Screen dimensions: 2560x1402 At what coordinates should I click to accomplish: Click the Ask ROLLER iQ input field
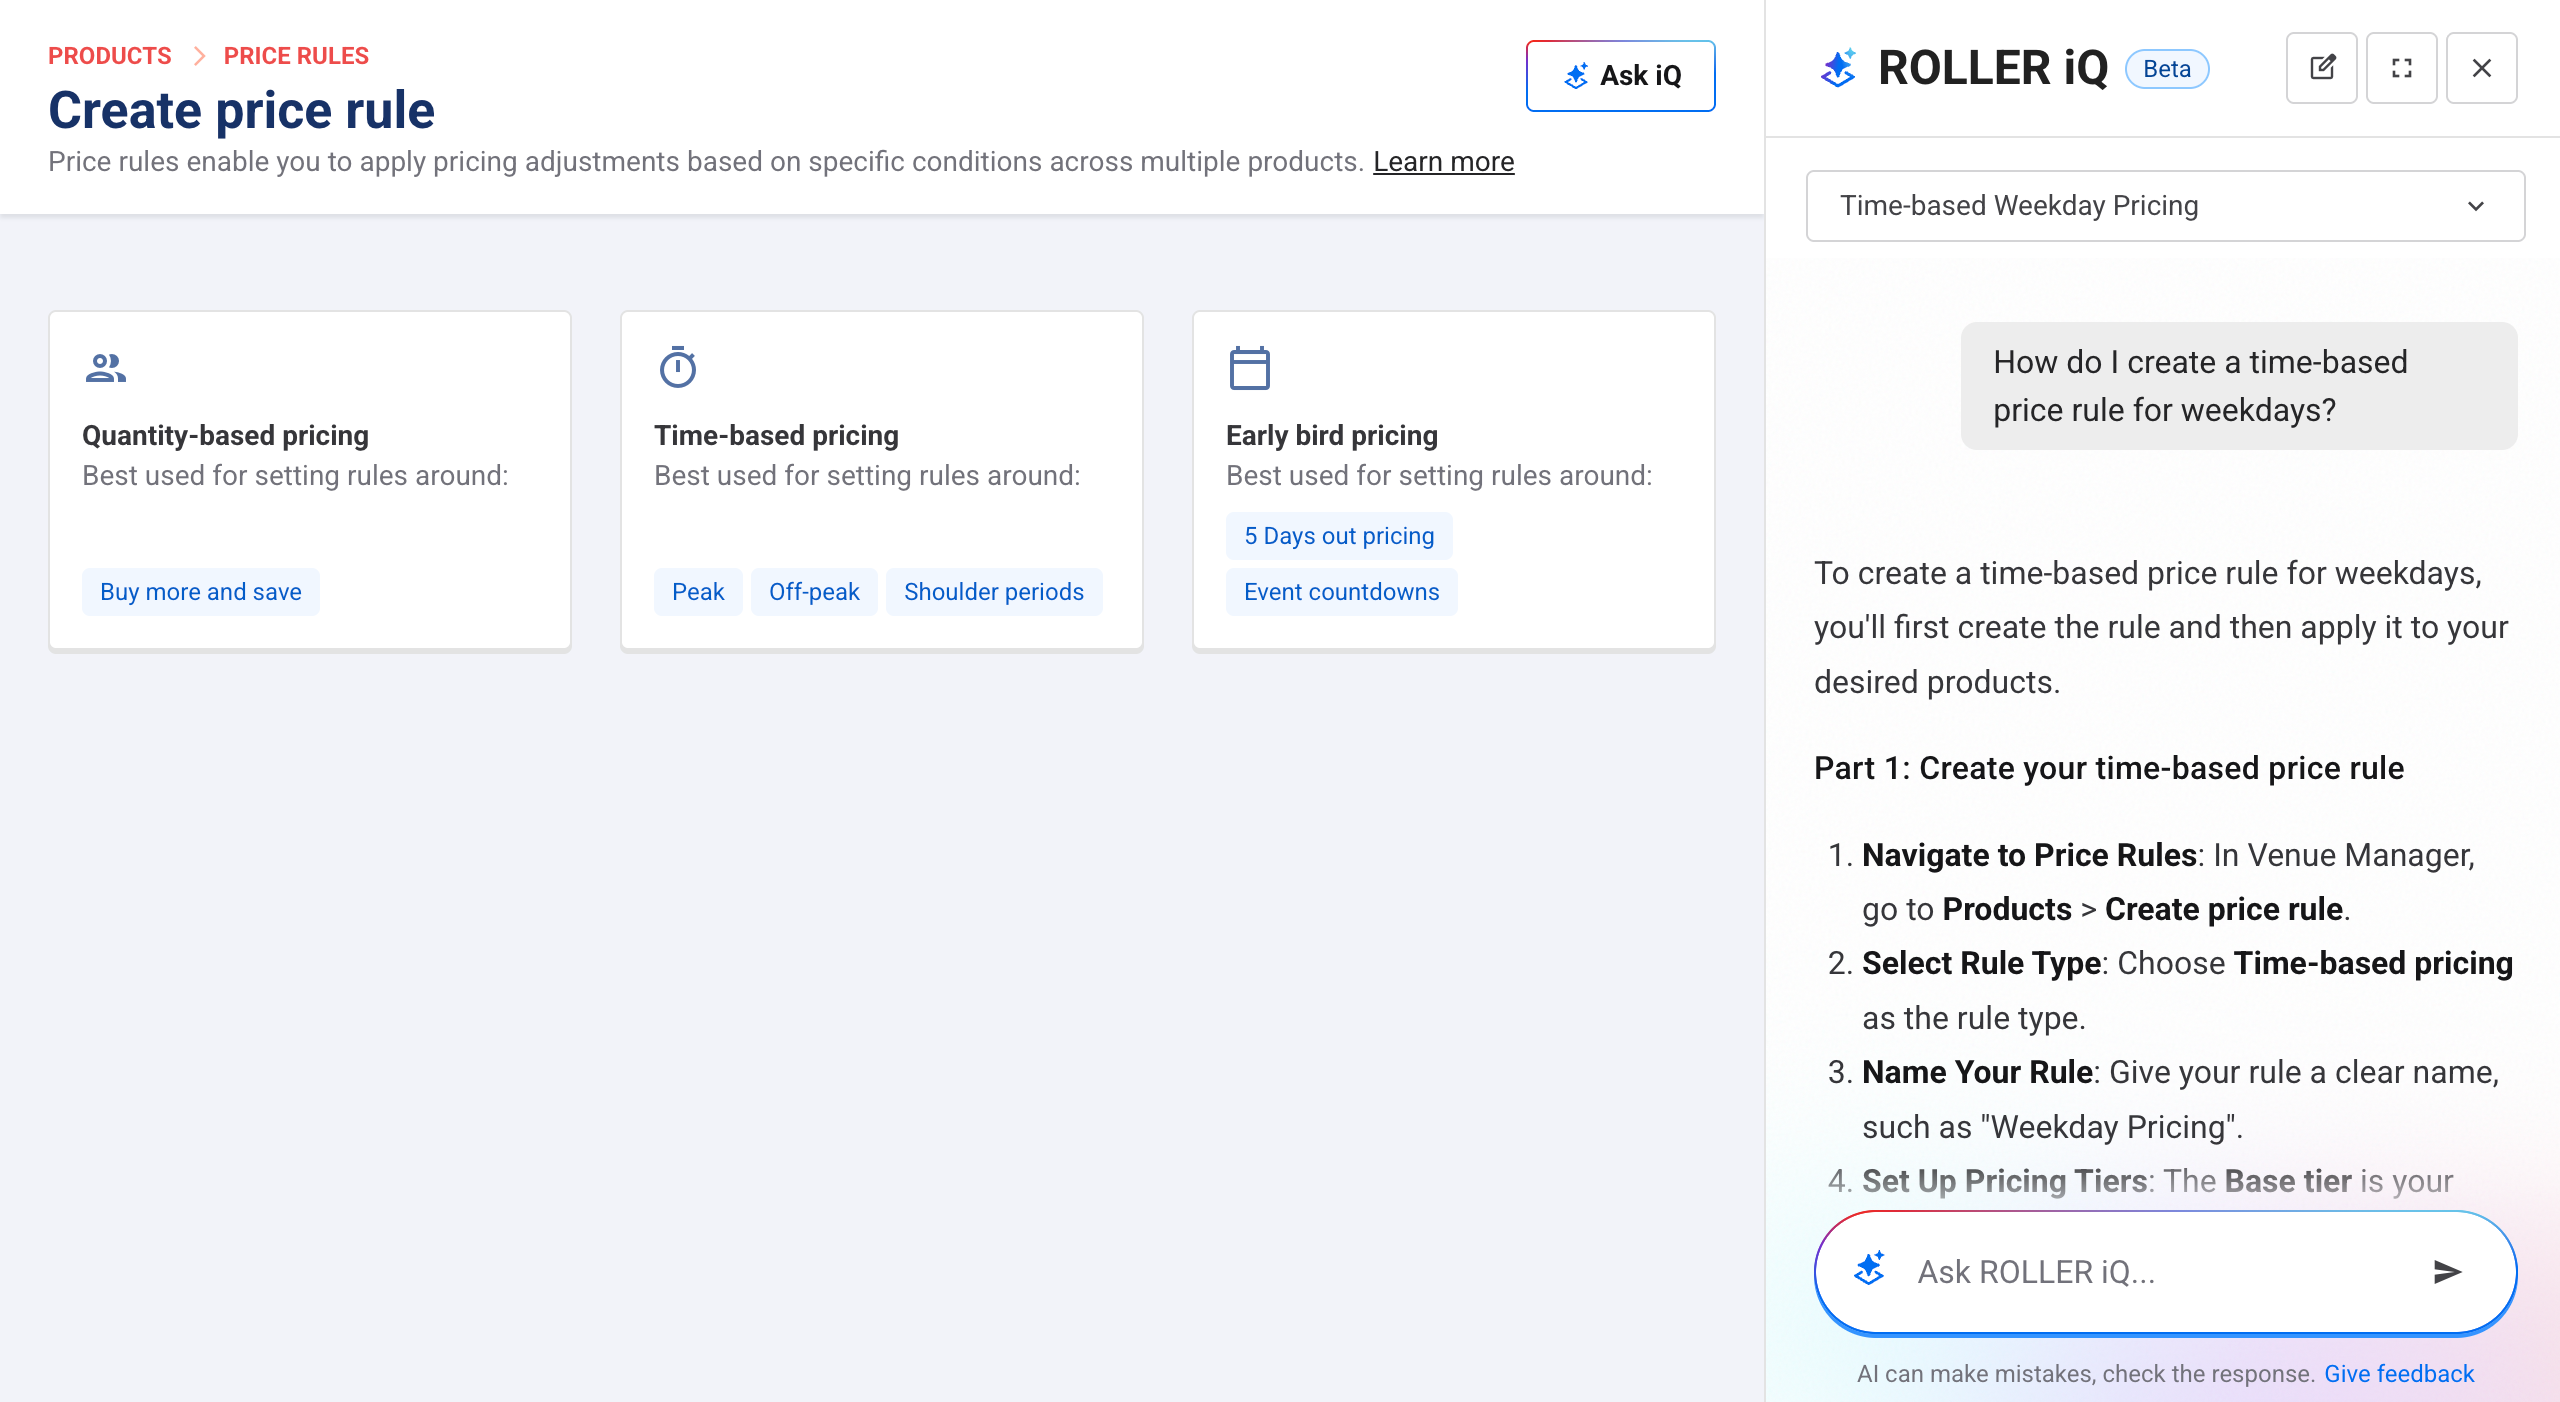pyautogui.click(x=2100, y=1271)
